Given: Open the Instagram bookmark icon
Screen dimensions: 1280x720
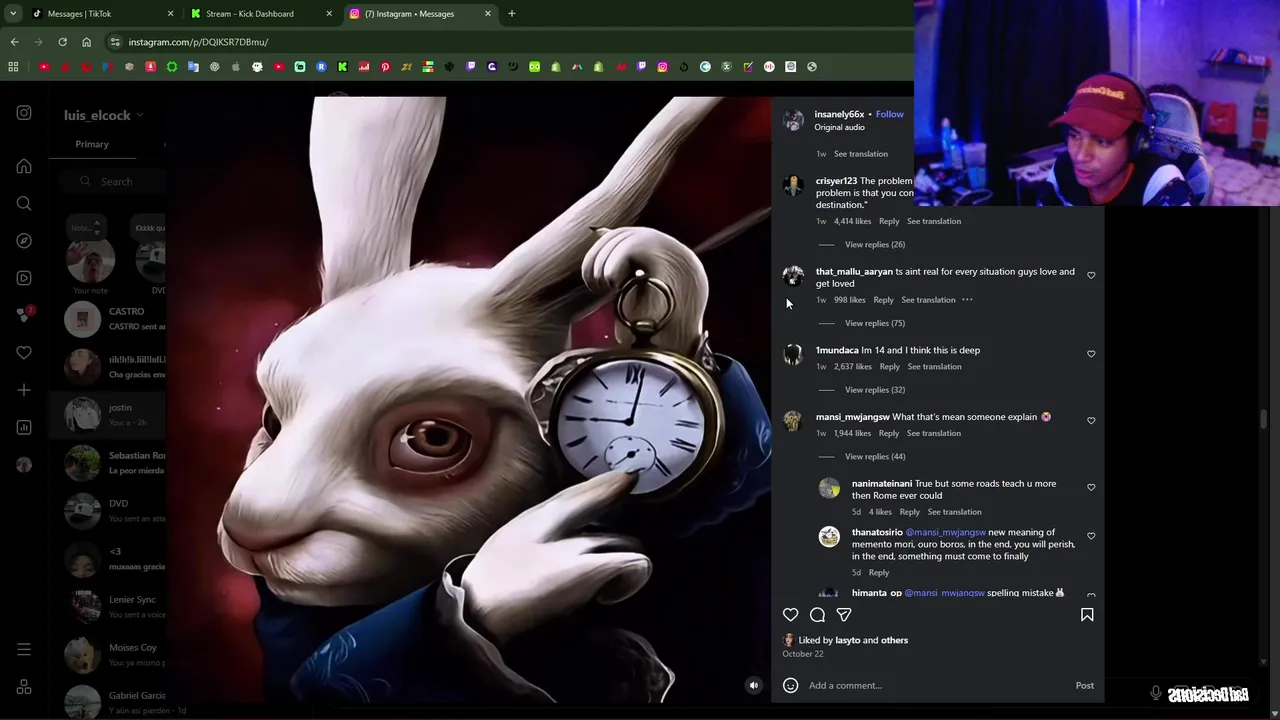Looking at the screenshot, I should 662,67.
